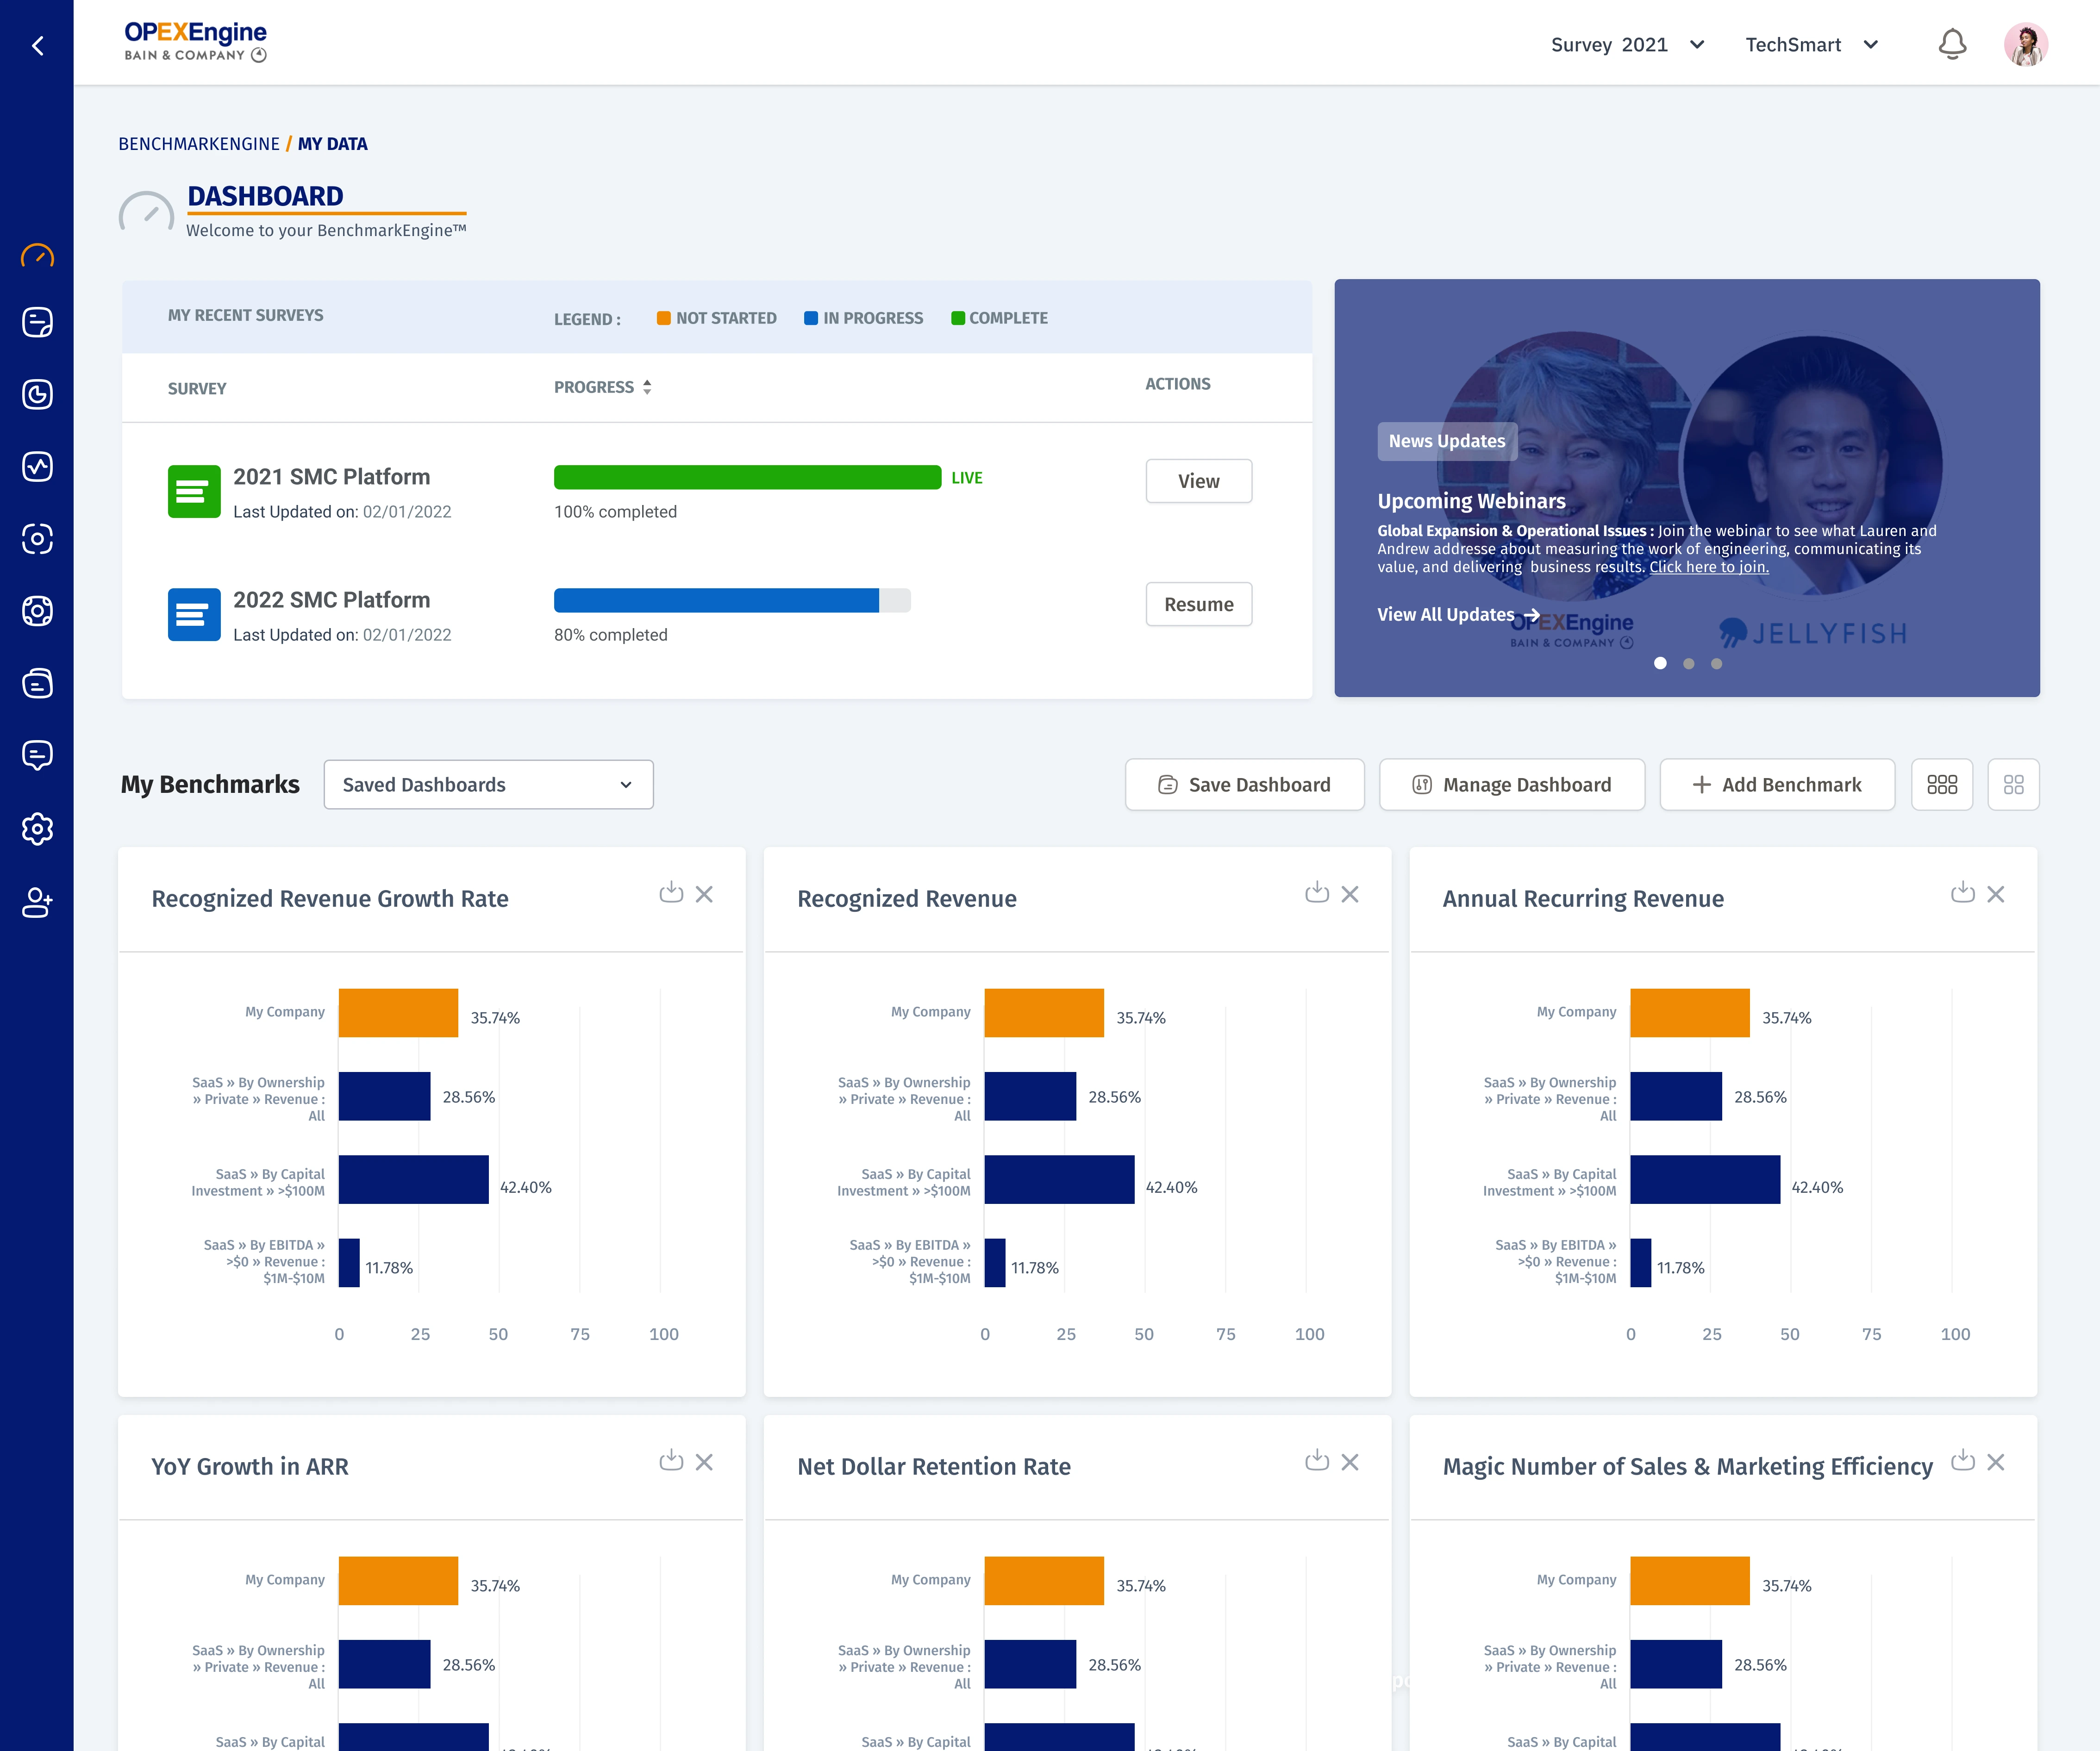Download the Recognized Revenue chart

[1317, 892]
